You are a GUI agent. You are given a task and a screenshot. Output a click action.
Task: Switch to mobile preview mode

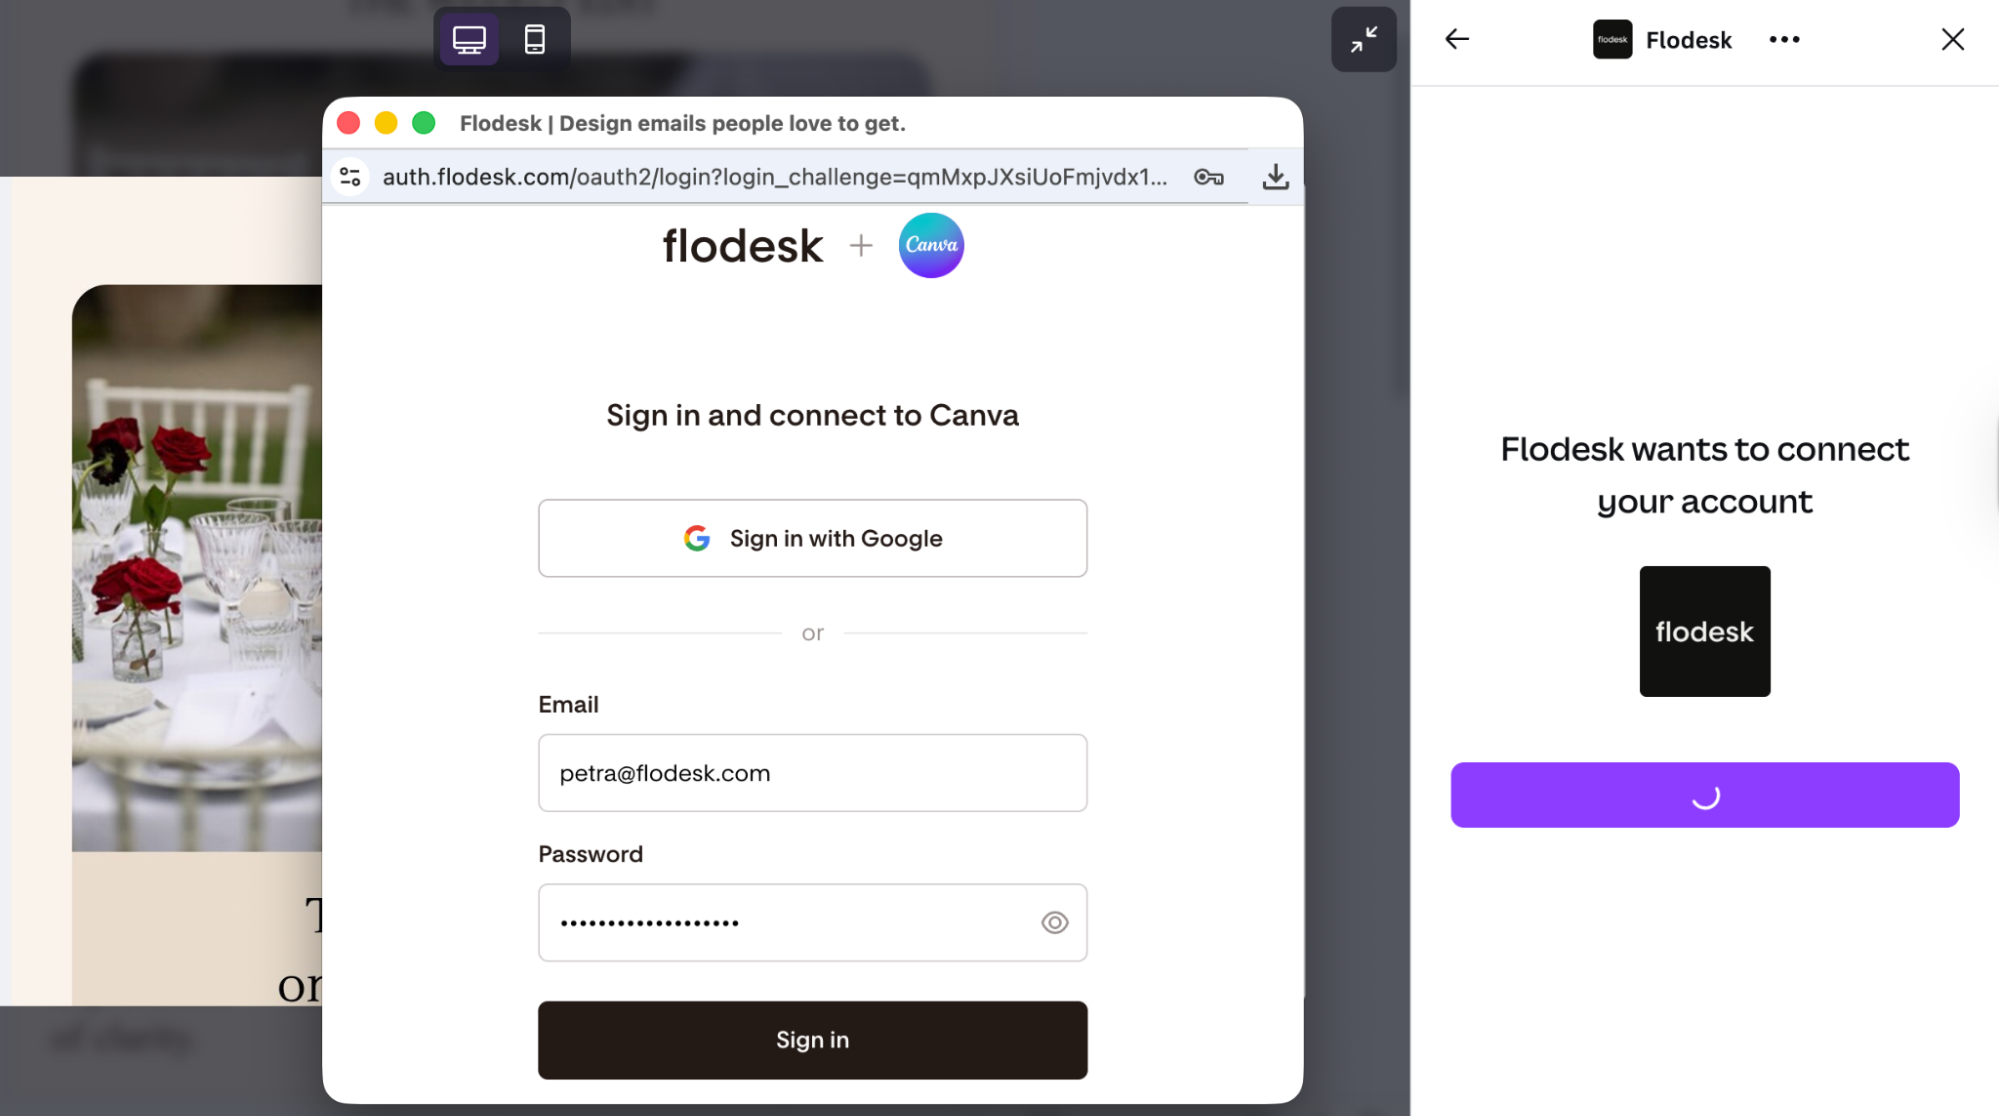[x=535, y=40]
